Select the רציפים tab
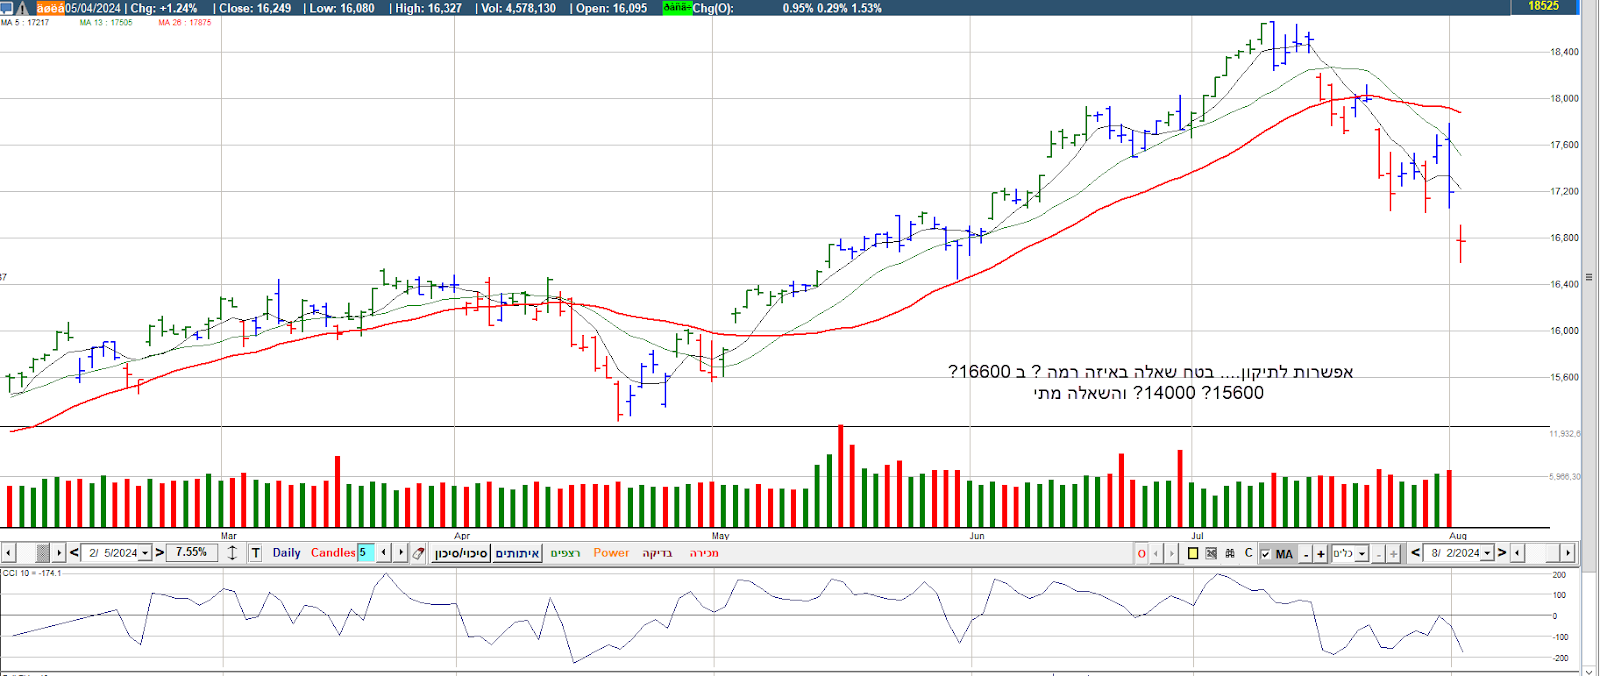Screen dimensions: 1600x676 [565, 553]
